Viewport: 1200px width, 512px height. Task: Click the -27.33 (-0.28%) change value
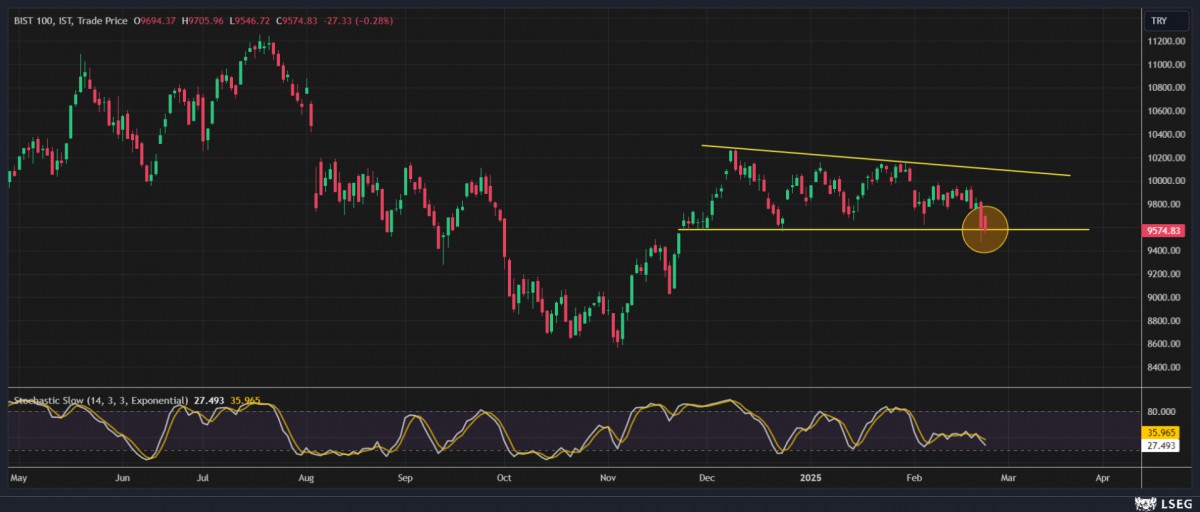pyautogui.click(x=372, y=20)
